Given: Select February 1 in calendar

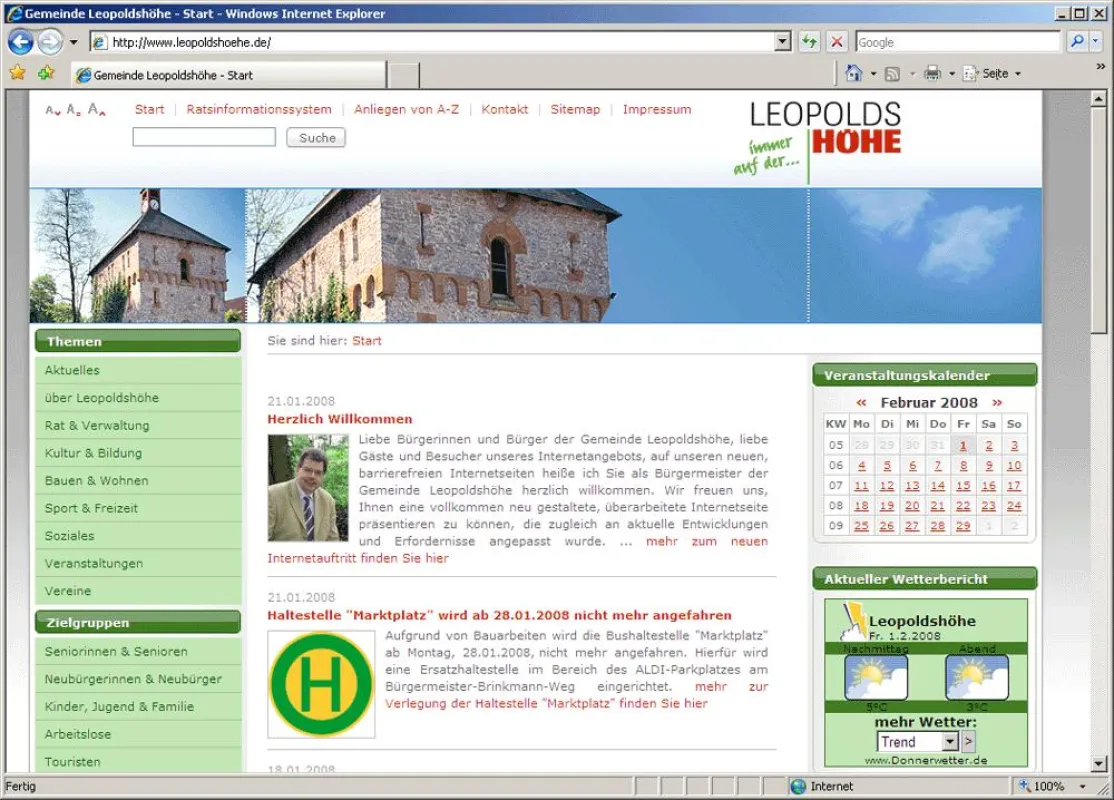Looking at the screenshot, I should [x=963, y=445].
